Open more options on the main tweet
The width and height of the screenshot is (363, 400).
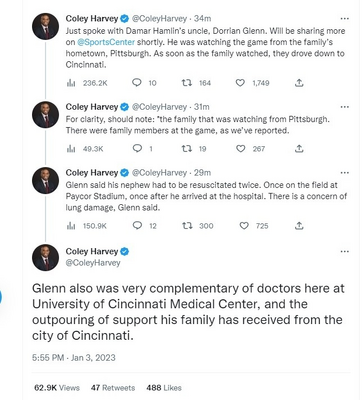(345, 251)
